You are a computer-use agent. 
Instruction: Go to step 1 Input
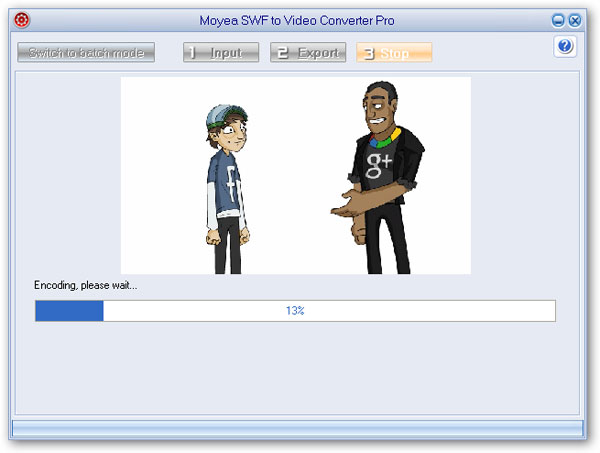point(221,52)
